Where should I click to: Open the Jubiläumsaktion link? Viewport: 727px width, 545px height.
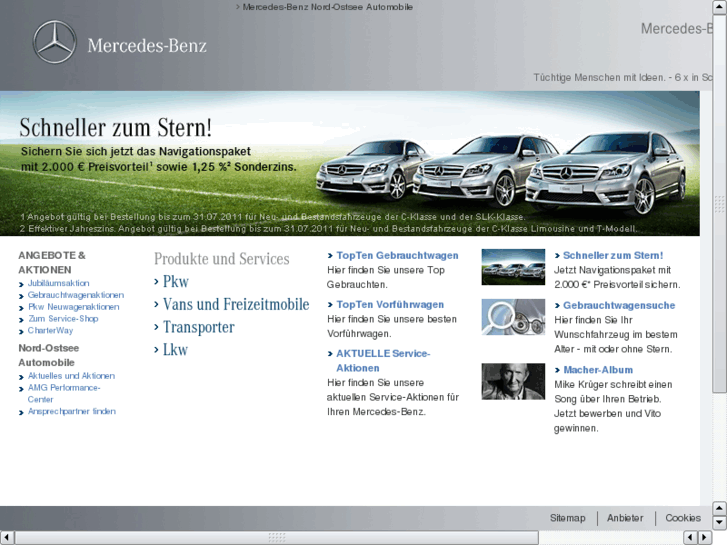58,283
